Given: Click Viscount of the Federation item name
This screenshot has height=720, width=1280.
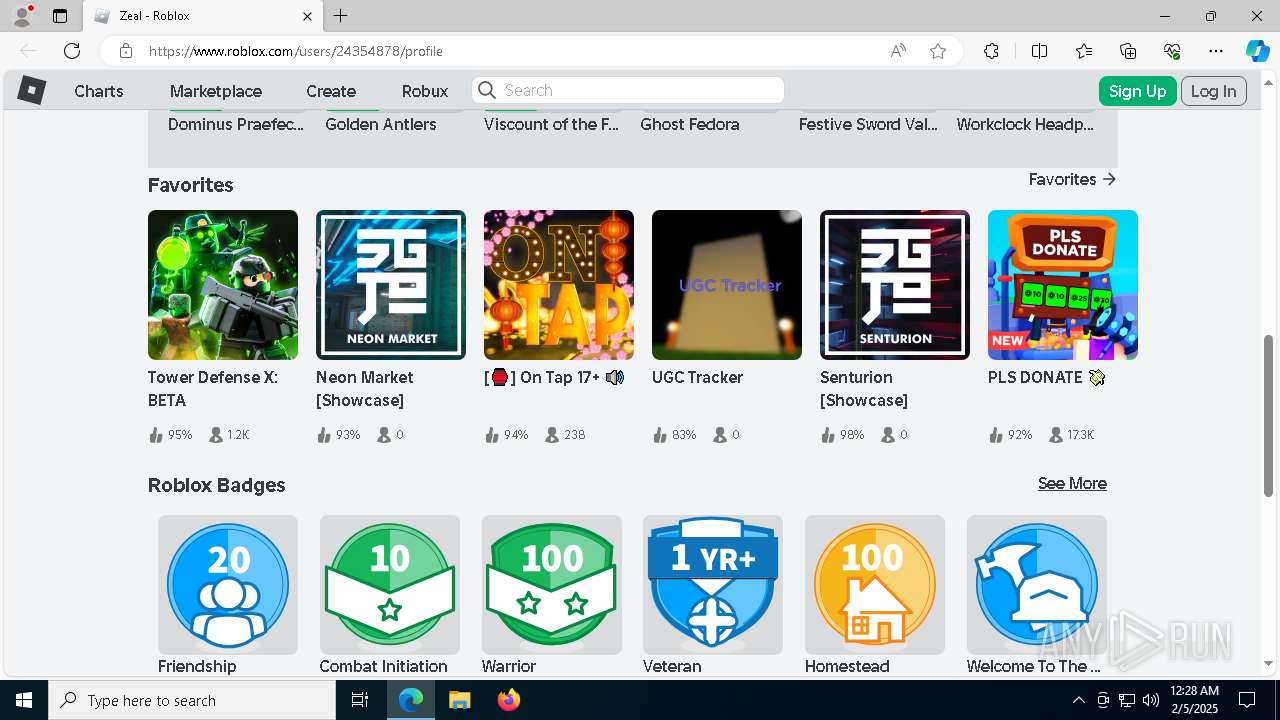Looking at the screenshot, I should pyautogui.click(x=552, y=124).
